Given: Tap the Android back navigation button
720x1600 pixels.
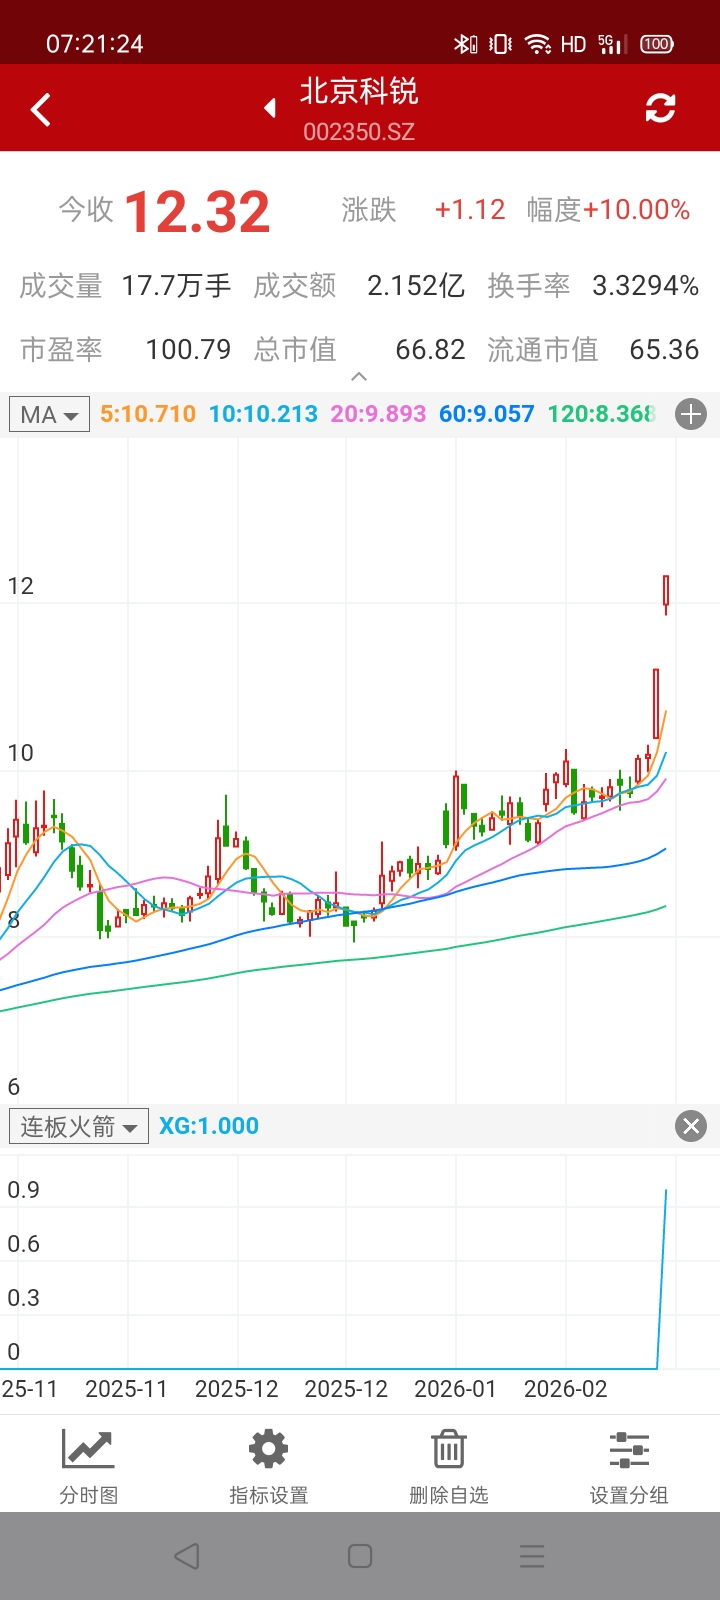Looking at the screenshot, I should (x=187, y=1556).
